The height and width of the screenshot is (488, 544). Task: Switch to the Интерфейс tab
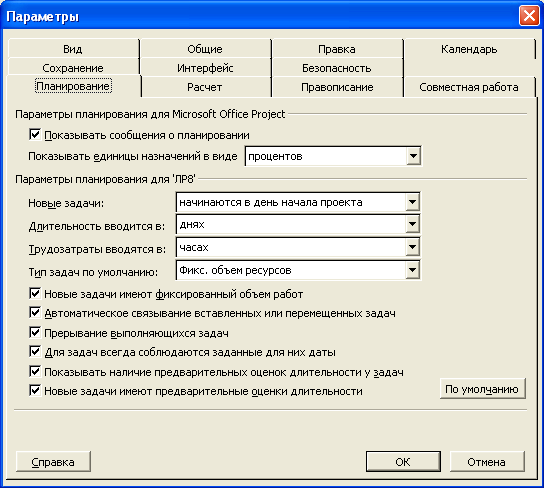point(205,68)
